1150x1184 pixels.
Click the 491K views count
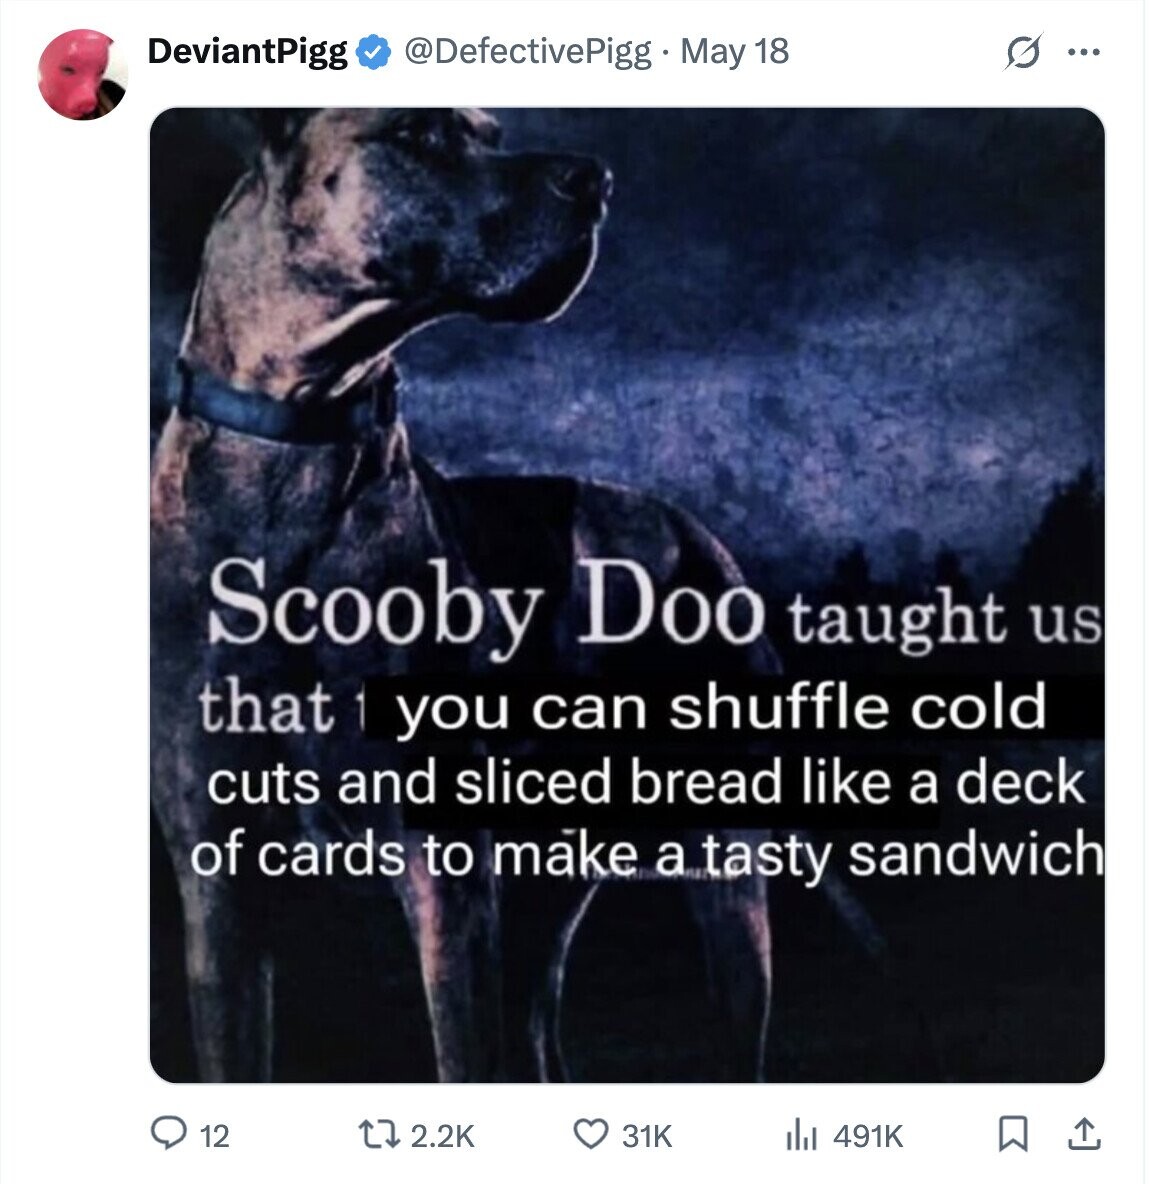pyautogui.click(x=868, y=1136)
